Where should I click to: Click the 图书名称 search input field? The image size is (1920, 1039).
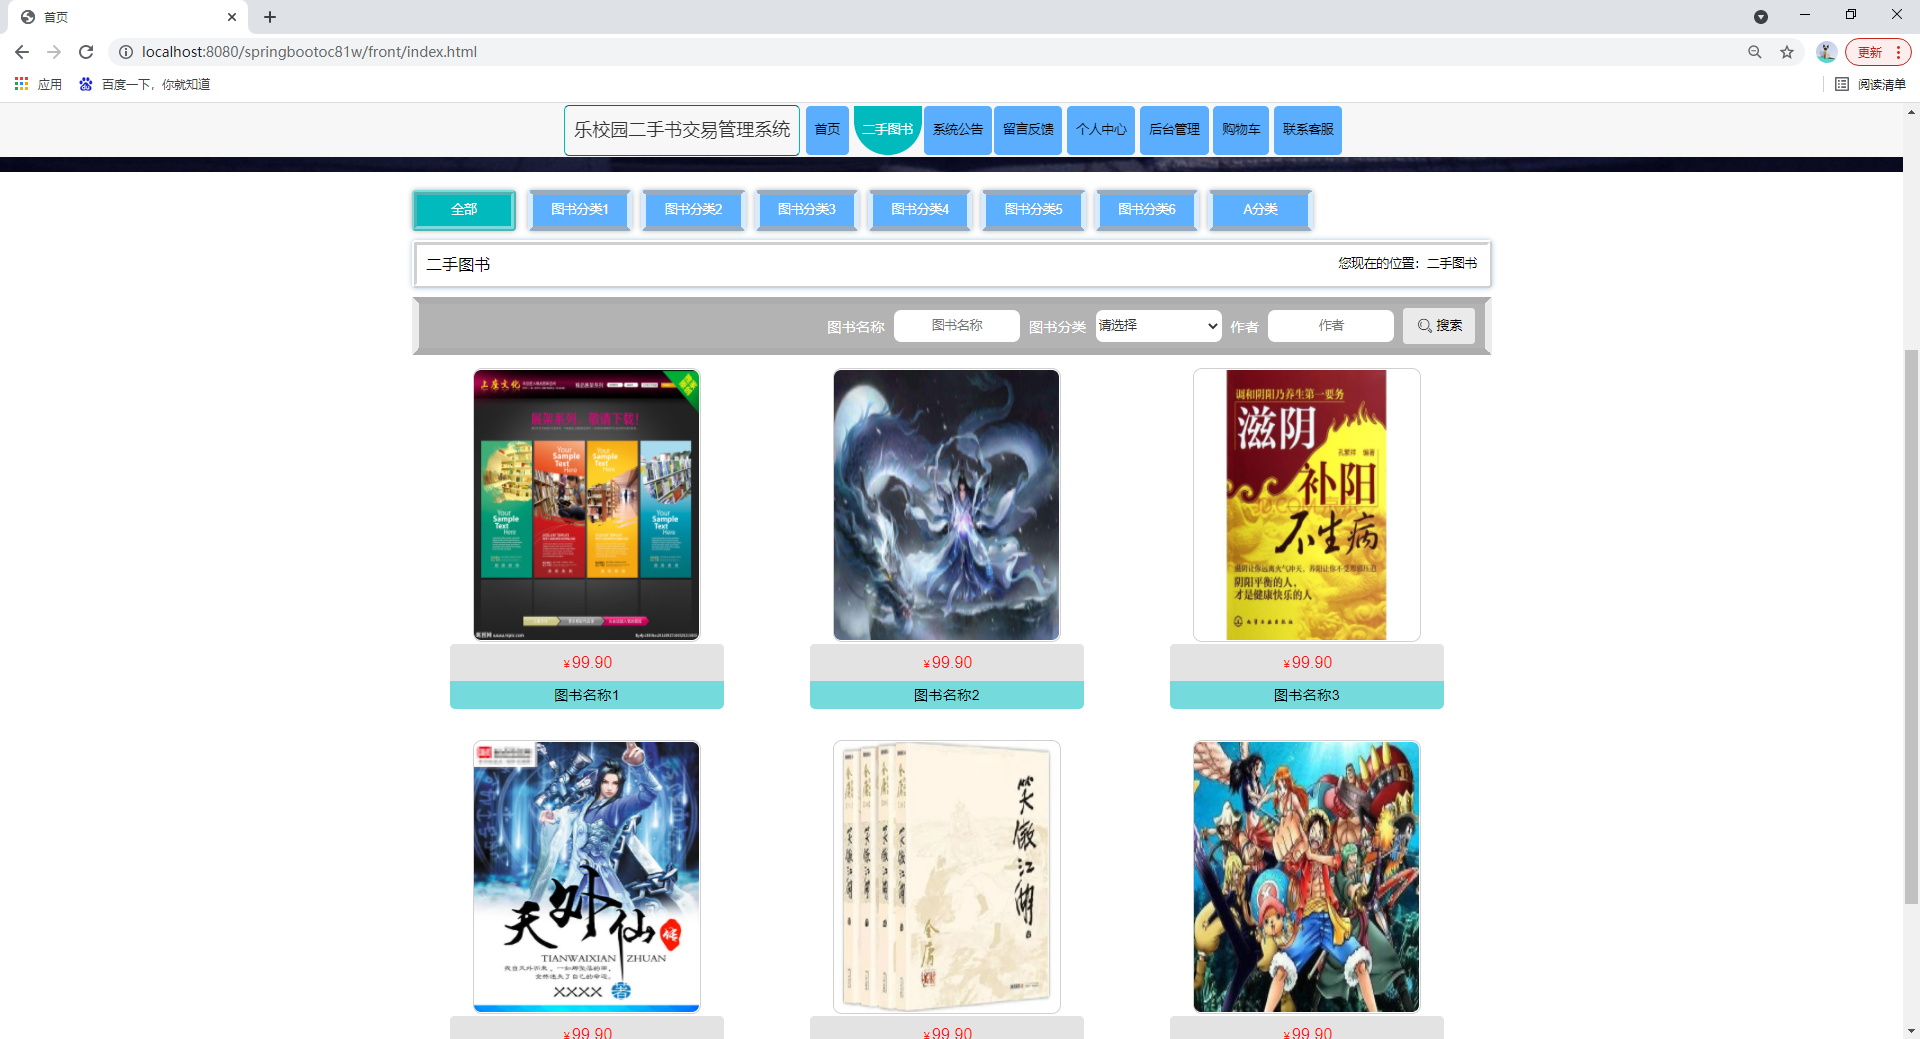coord(957,326)
